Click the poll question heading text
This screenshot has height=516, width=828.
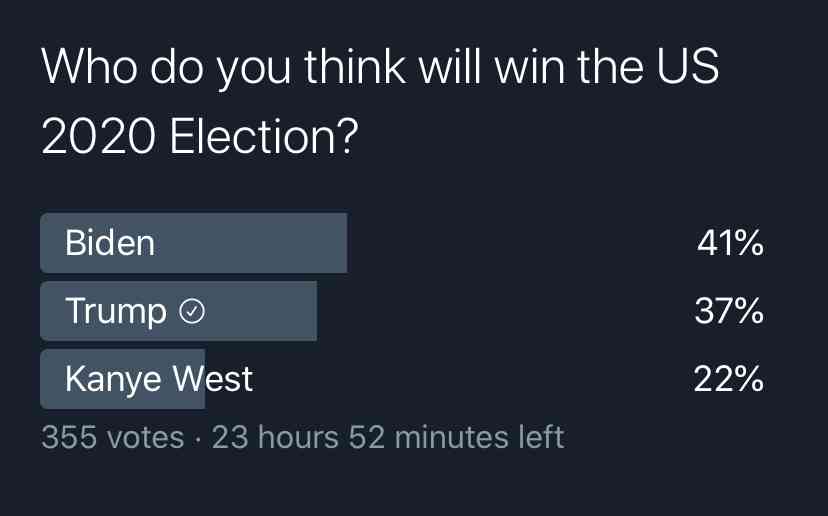(380, 101)
